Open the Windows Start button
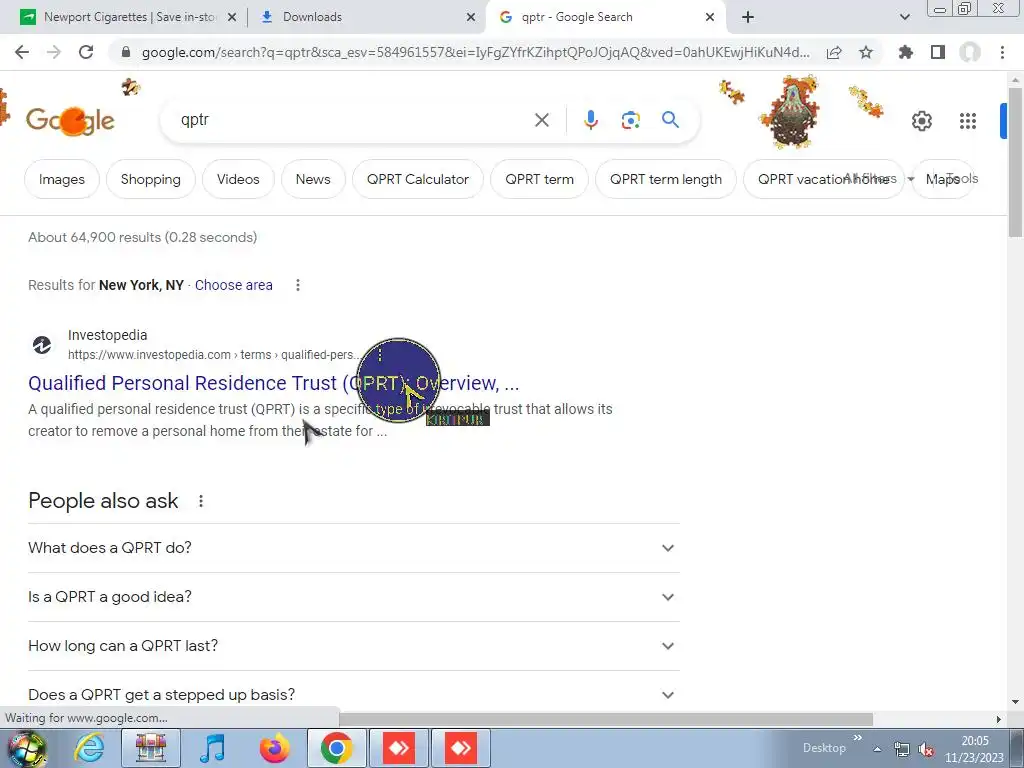 tap(26, 748)
